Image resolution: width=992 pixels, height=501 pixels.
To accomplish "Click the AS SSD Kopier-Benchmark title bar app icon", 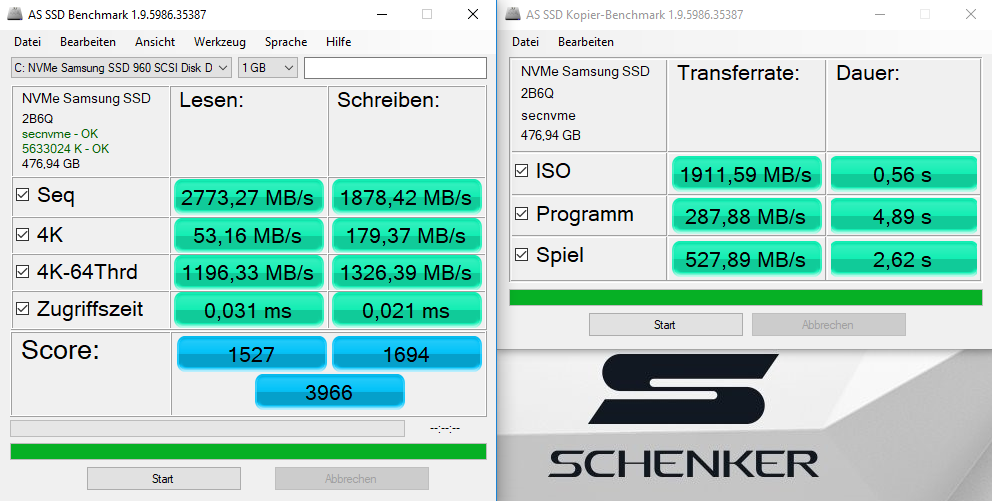I will pyautogui.click(x=514, y=14).
